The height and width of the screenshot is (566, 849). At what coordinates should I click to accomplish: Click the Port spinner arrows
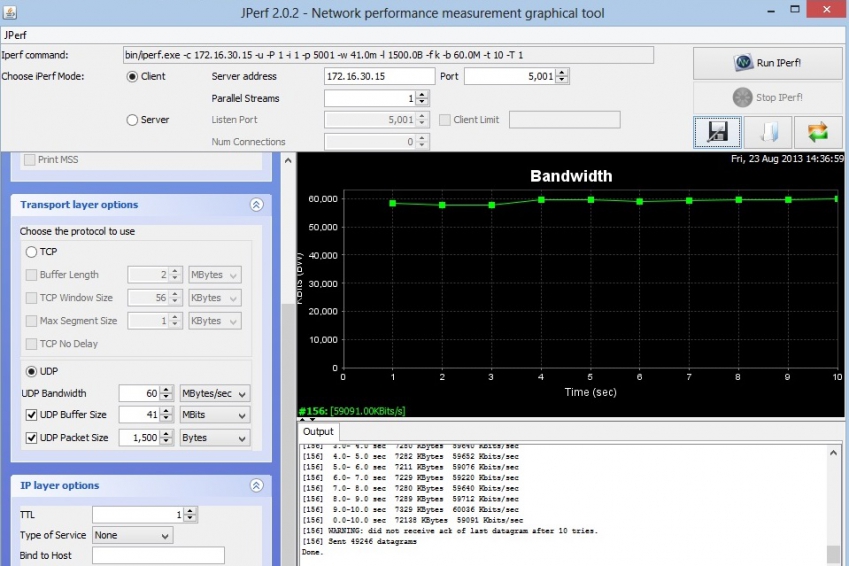pyautogui.click(x=563, y=76)
